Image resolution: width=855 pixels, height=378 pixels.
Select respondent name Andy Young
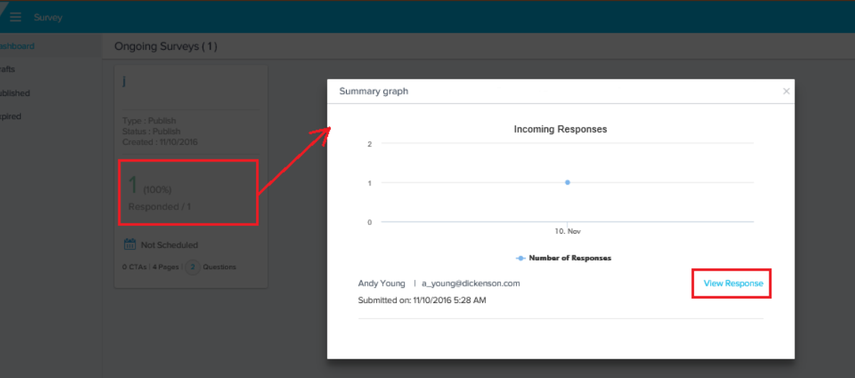coord(381,283)
